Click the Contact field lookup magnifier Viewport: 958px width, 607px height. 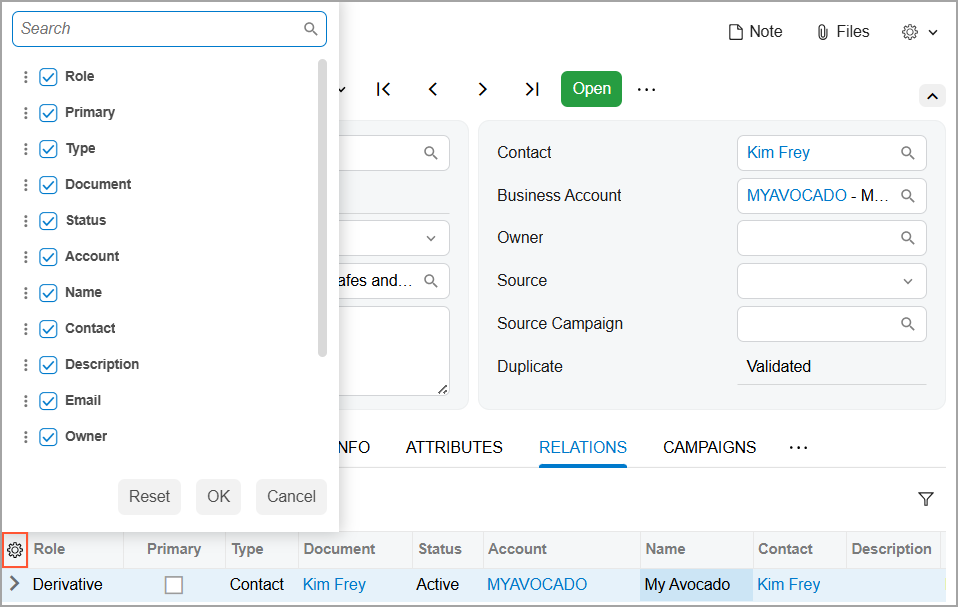(x=907, y=153)
